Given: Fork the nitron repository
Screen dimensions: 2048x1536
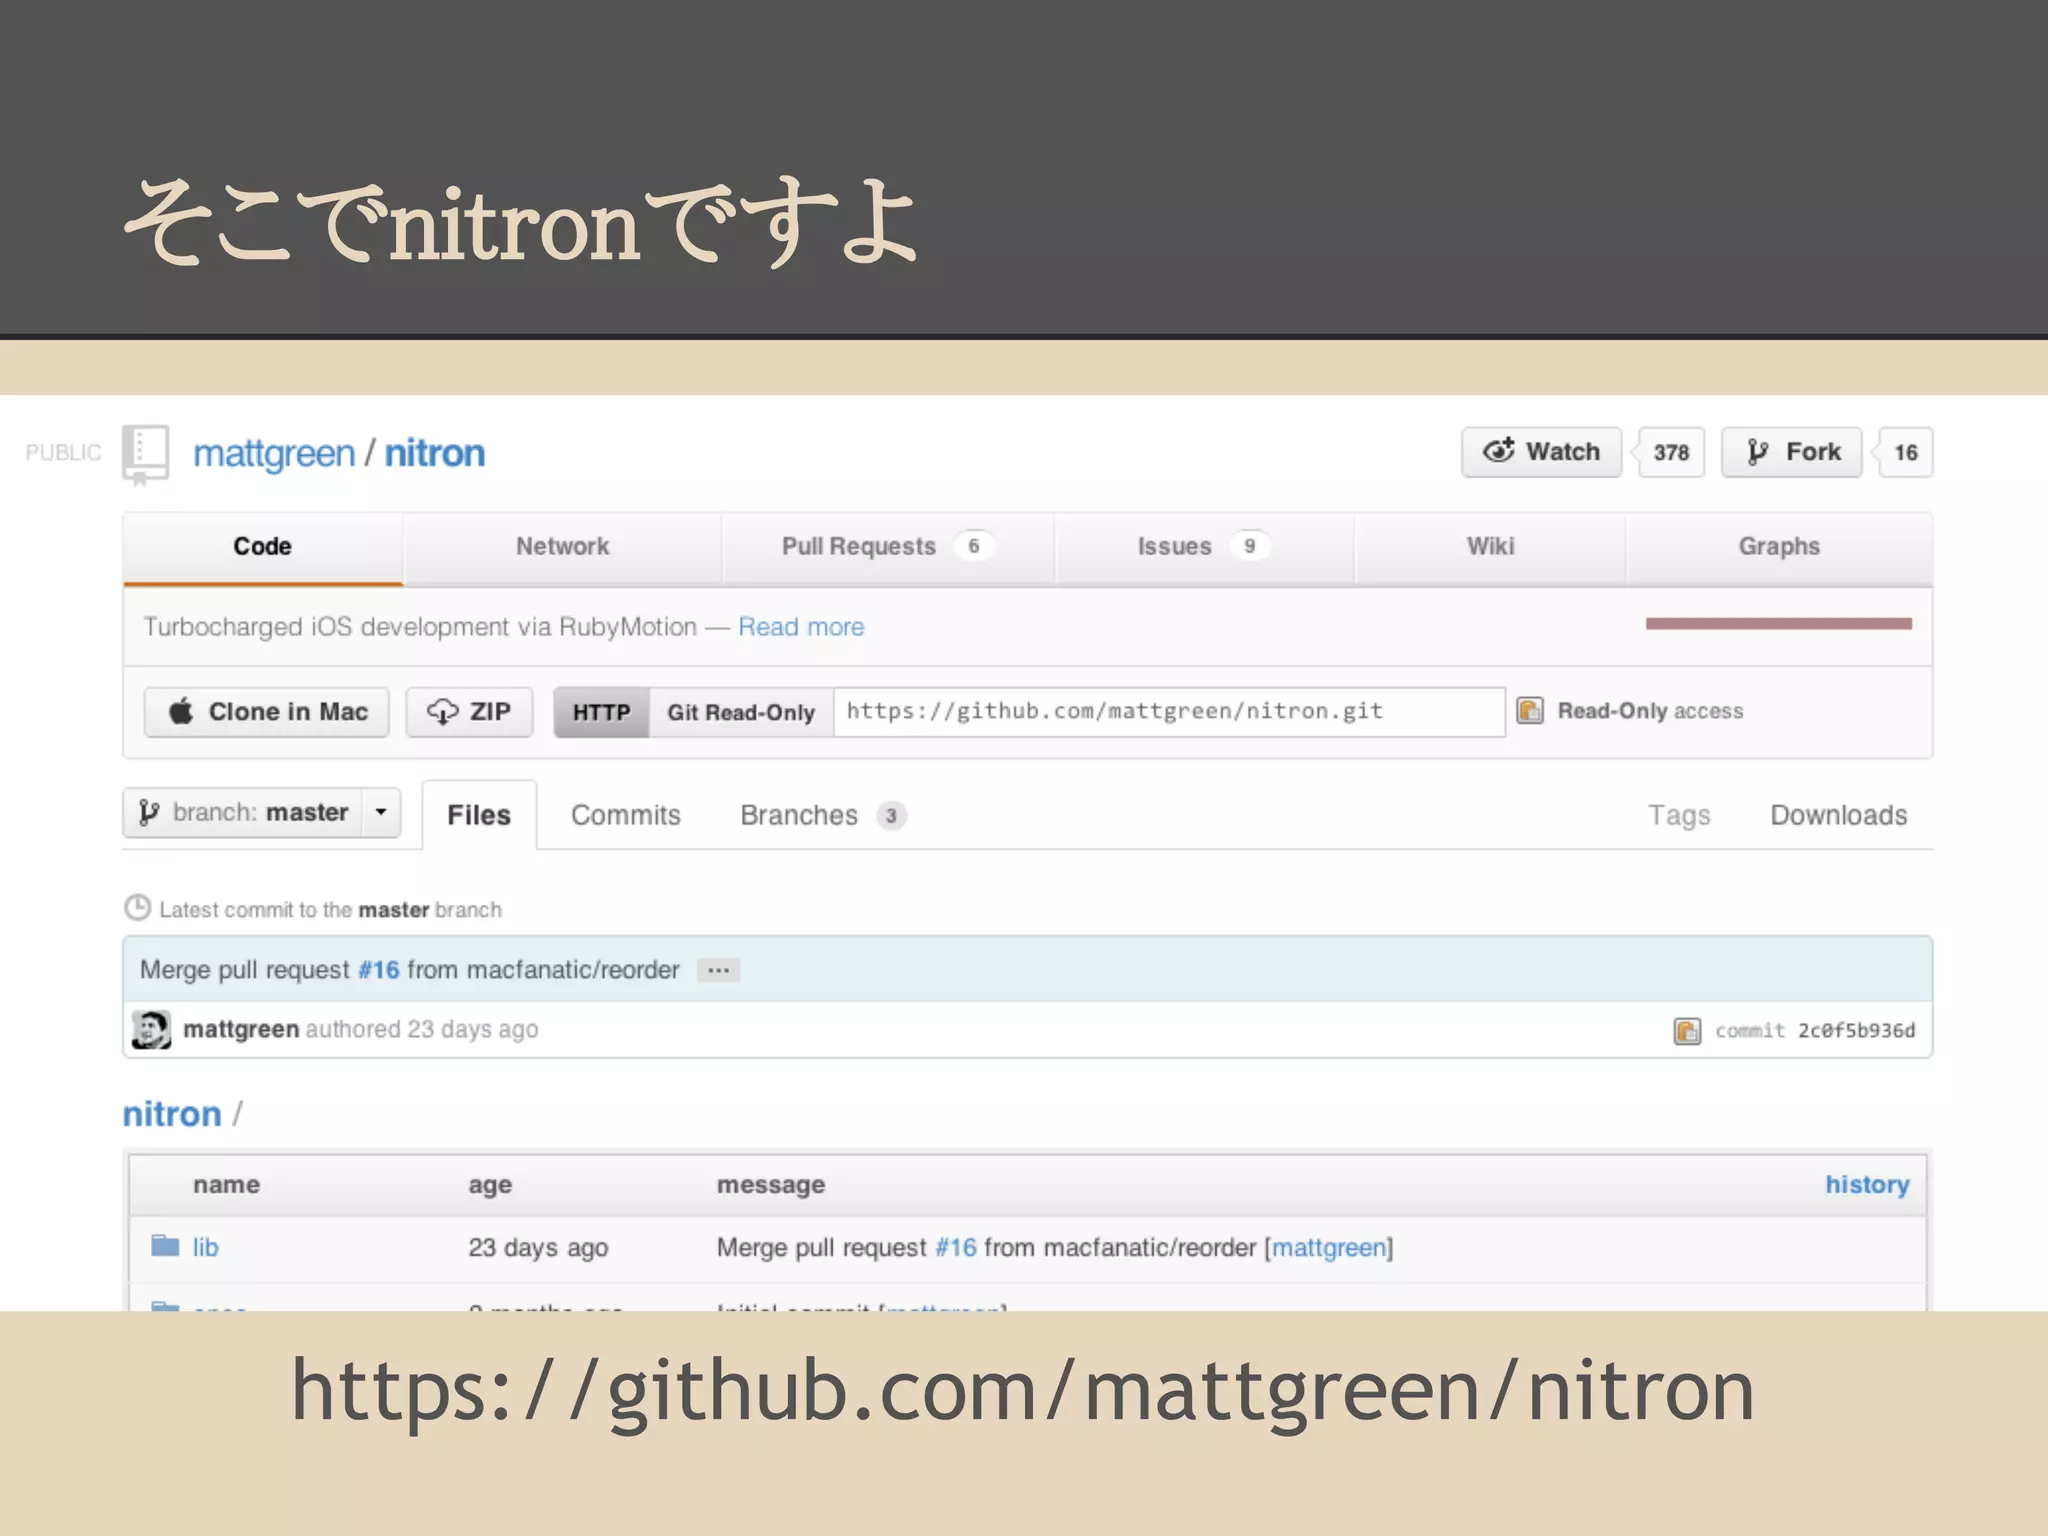Looking at the screenshot, I should coord(1792,452).
